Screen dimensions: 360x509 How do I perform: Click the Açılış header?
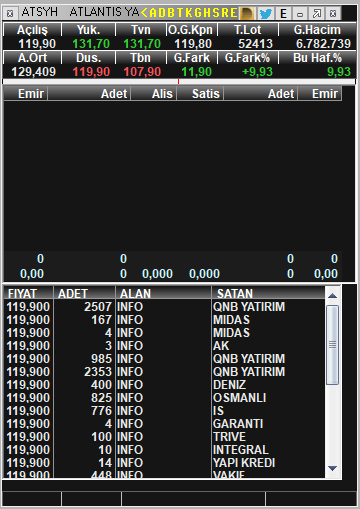click(32, 30)
